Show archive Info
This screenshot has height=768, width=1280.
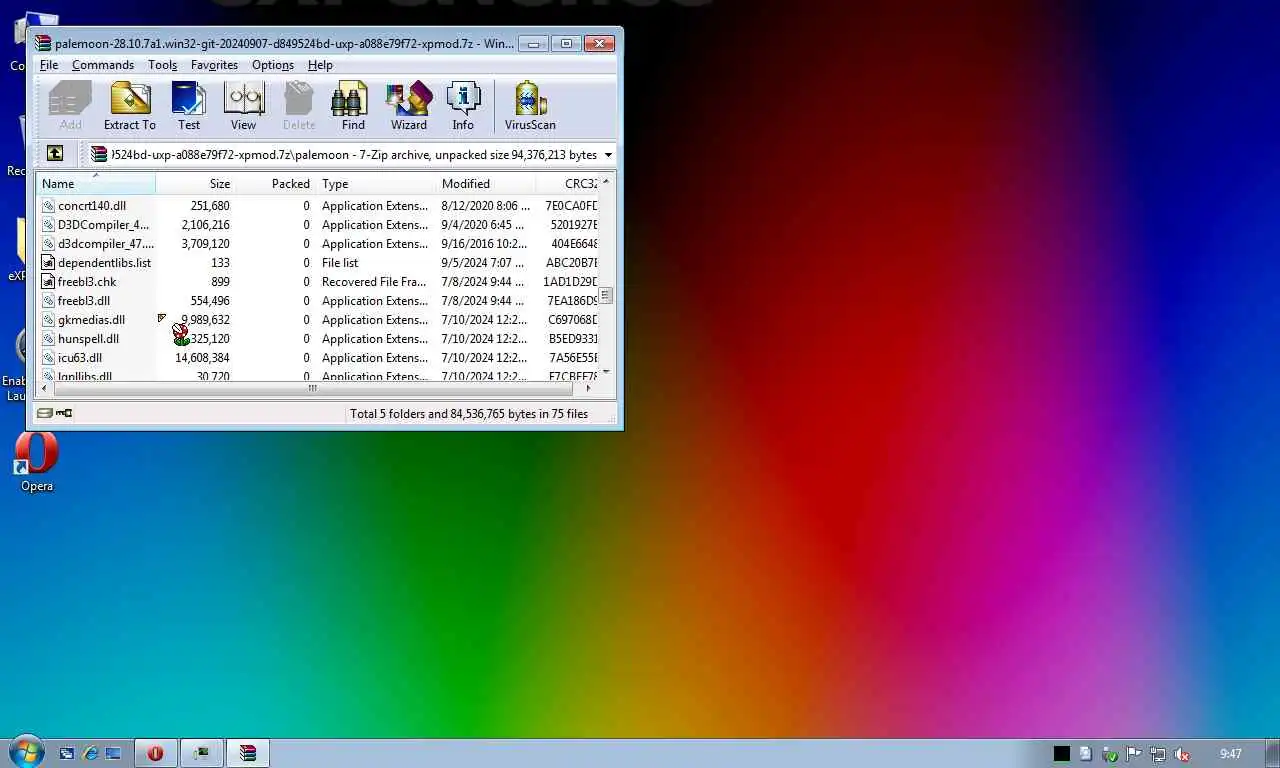[463, 106]
